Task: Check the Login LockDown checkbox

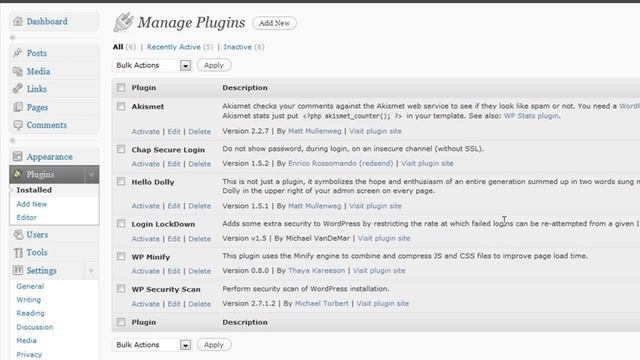Action: coord(121,223)
